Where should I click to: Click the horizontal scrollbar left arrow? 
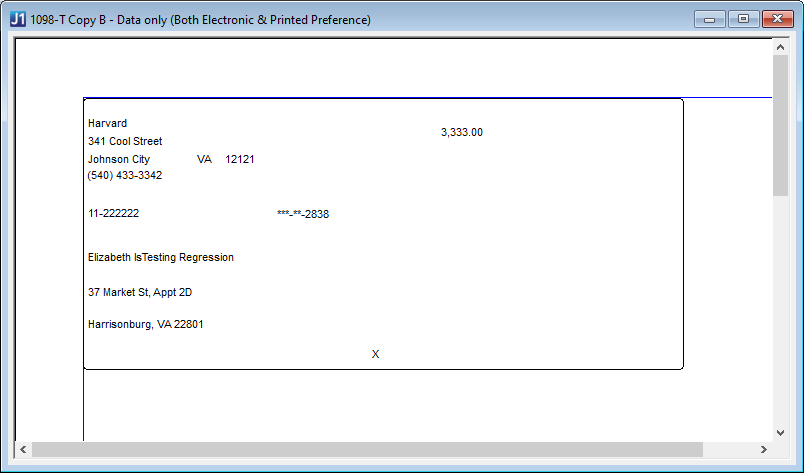coord(23,449)
